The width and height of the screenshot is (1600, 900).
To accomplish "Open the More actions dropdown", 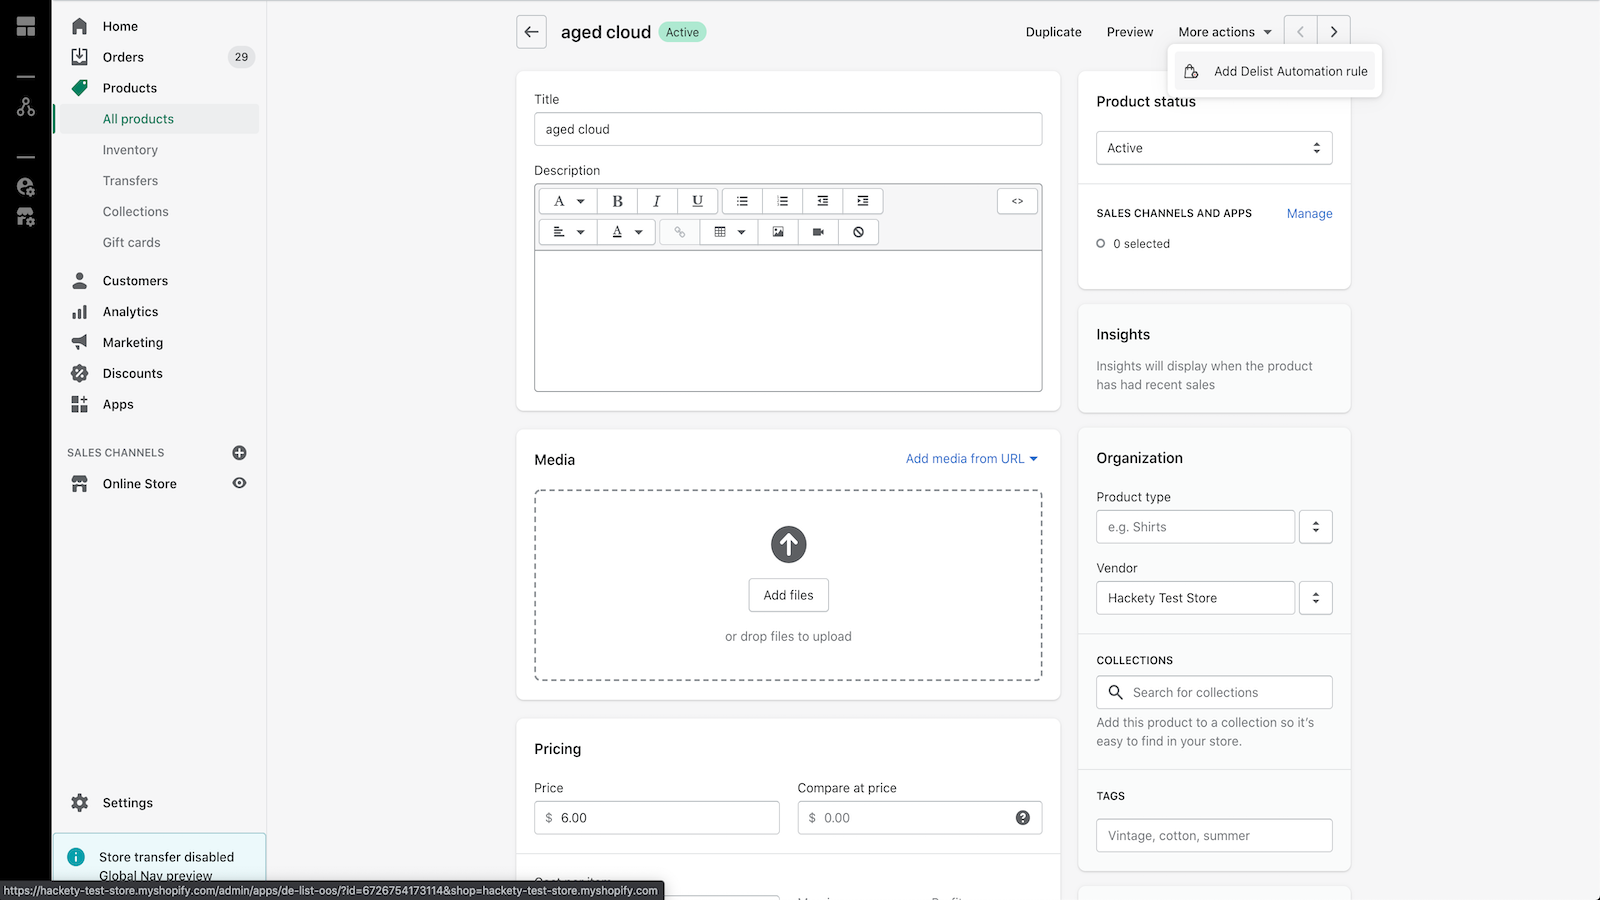I will [x=1225, y=32].
